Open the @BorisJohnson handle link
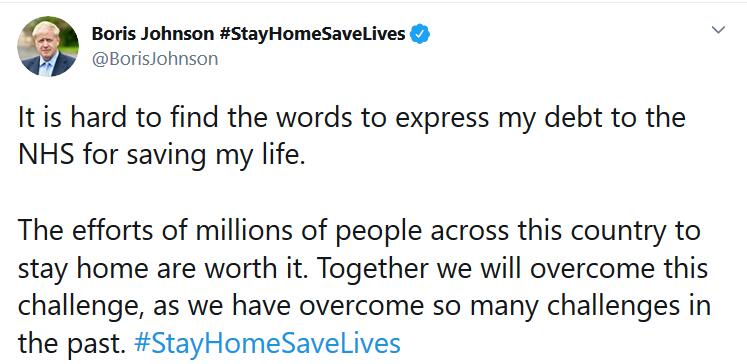Screen dimensions: 747x364 [155, 59]
